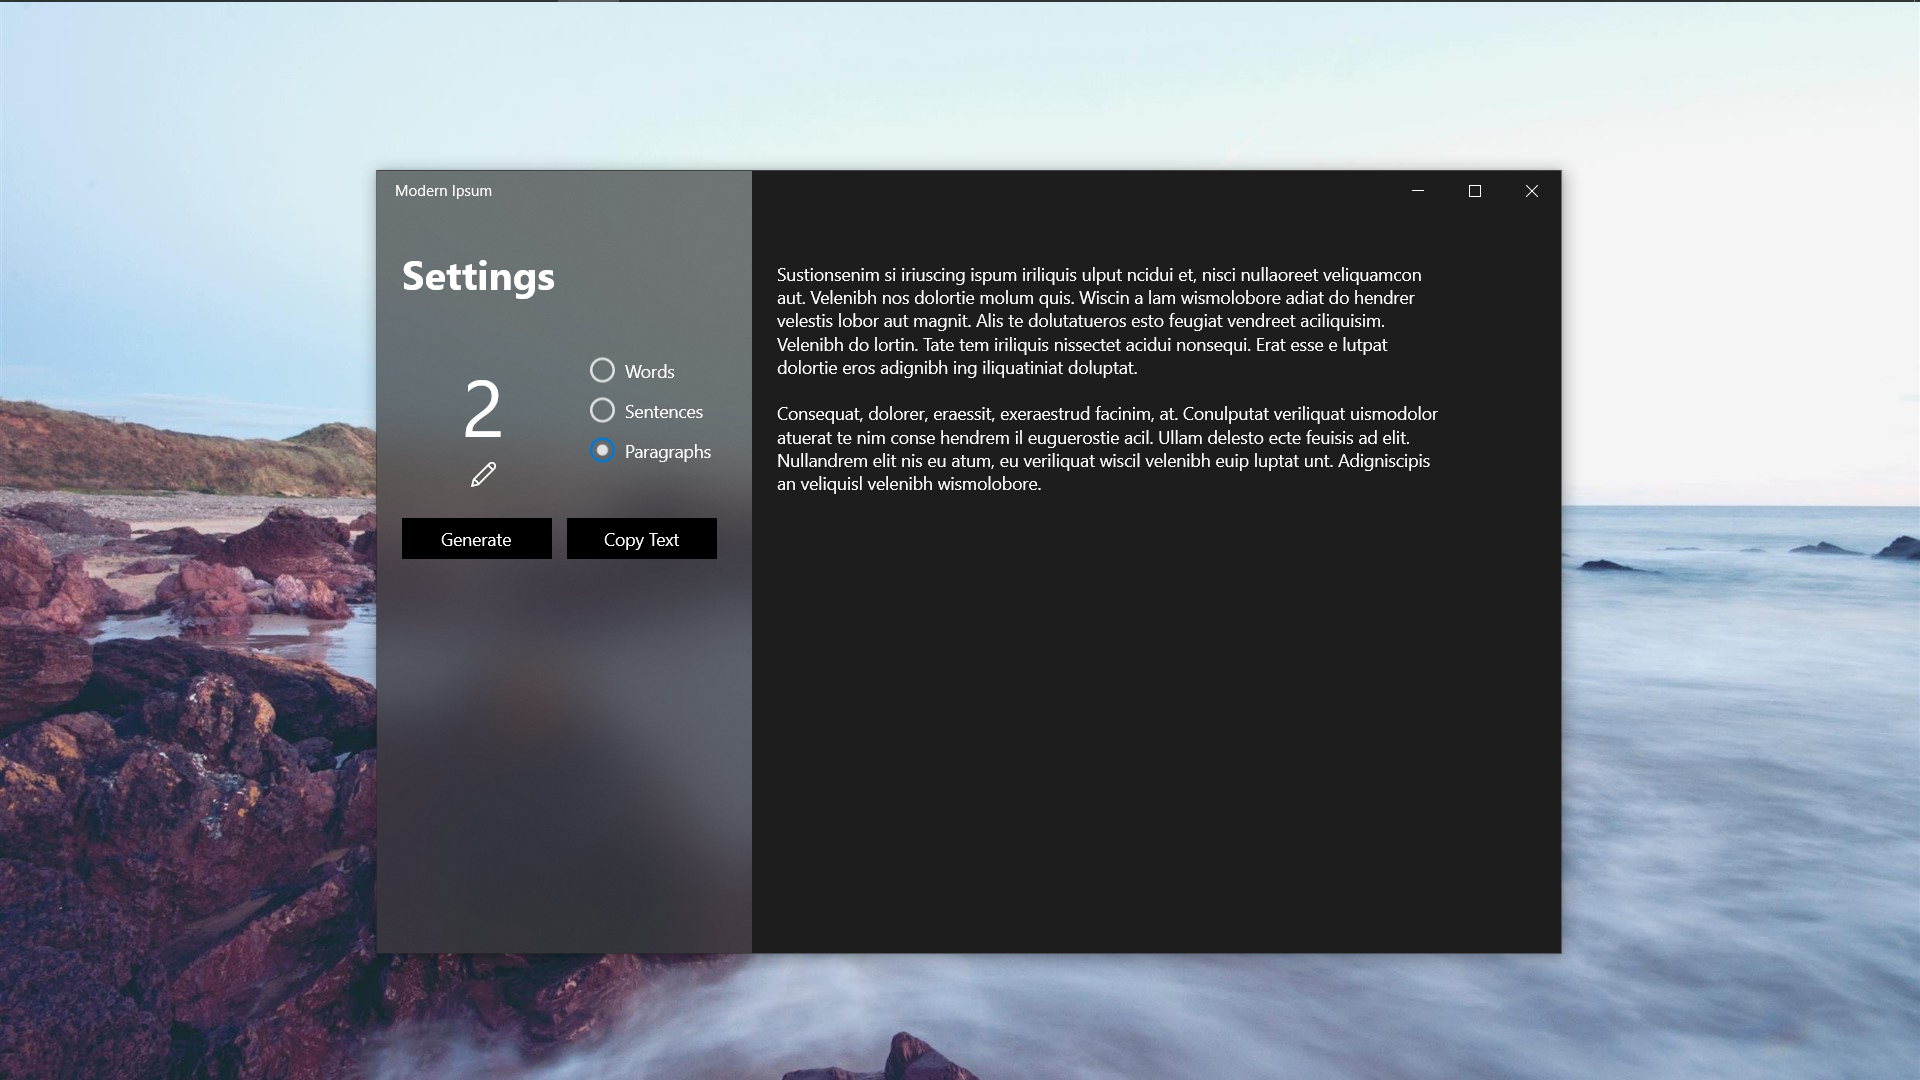Screen dimensions: 1920x1080
Task: Click the minimize icon on the window
Action: [x=1417, y=191]
